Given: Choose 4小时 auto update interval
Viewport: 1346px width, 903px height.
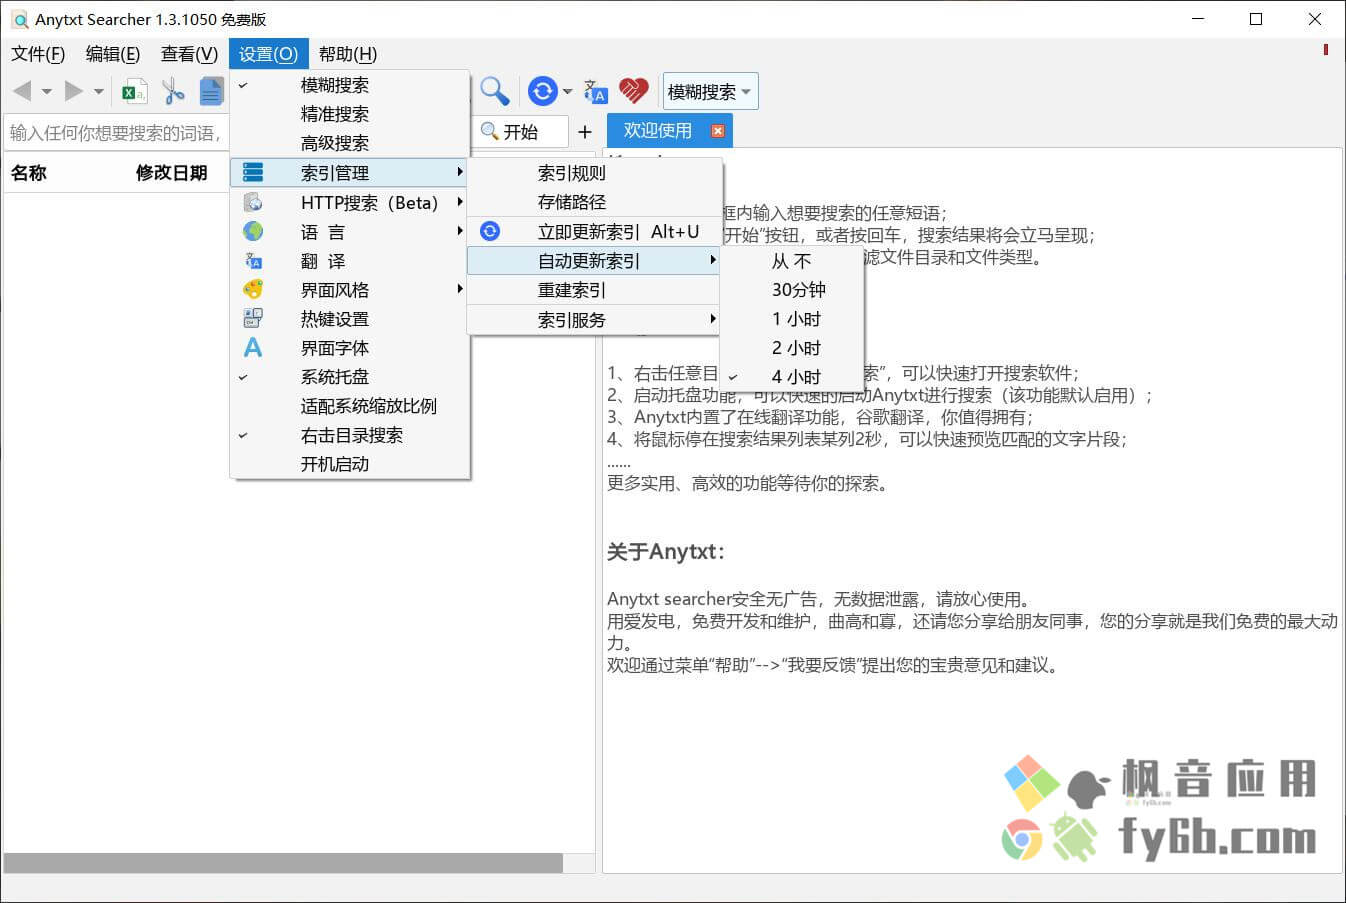Looking at the screenshot, I should (791, 377).
